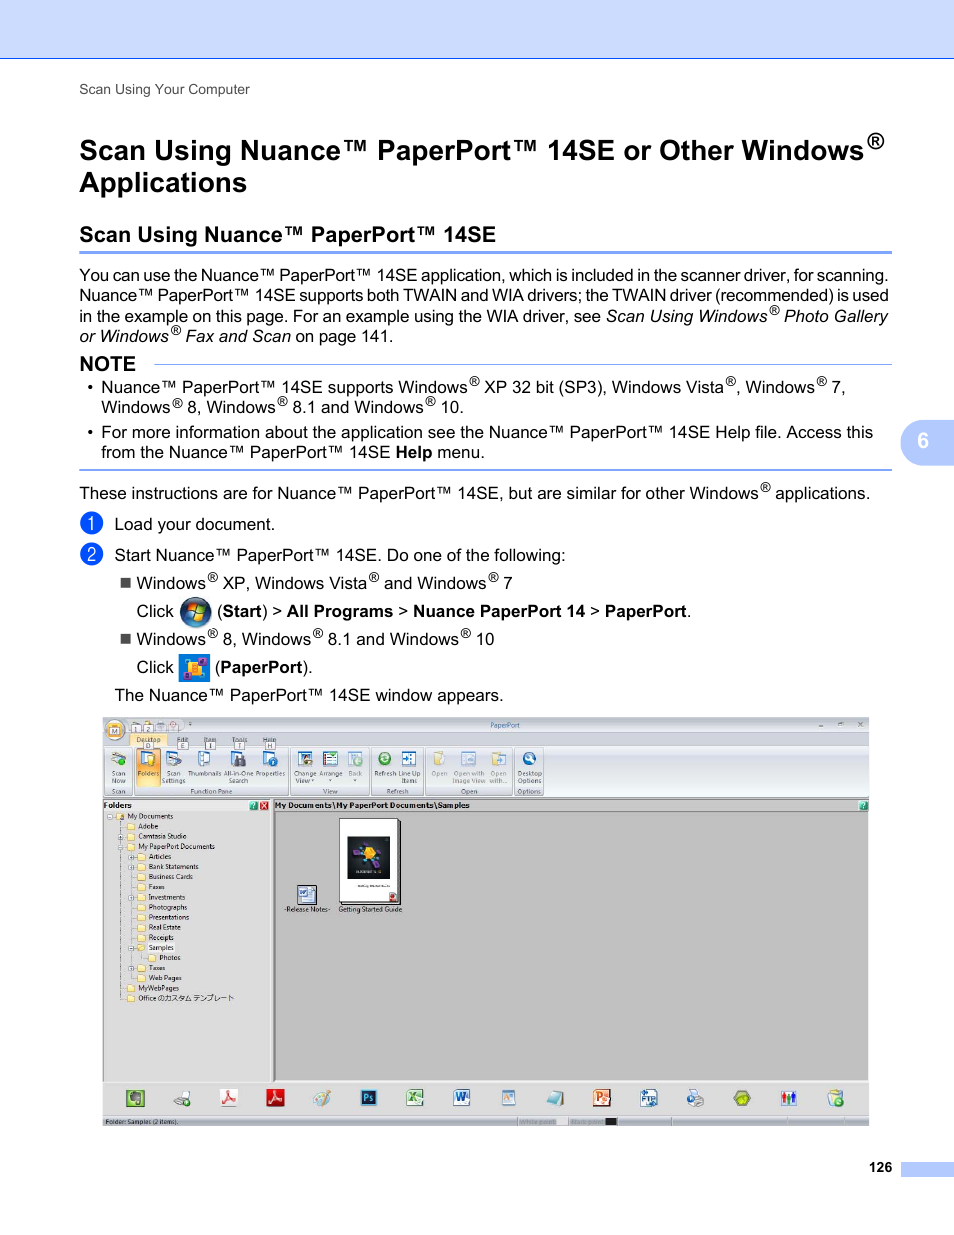Select the Presentations folder
The width and height of the screenshot is (954, 1235).
tap(169, 918)
